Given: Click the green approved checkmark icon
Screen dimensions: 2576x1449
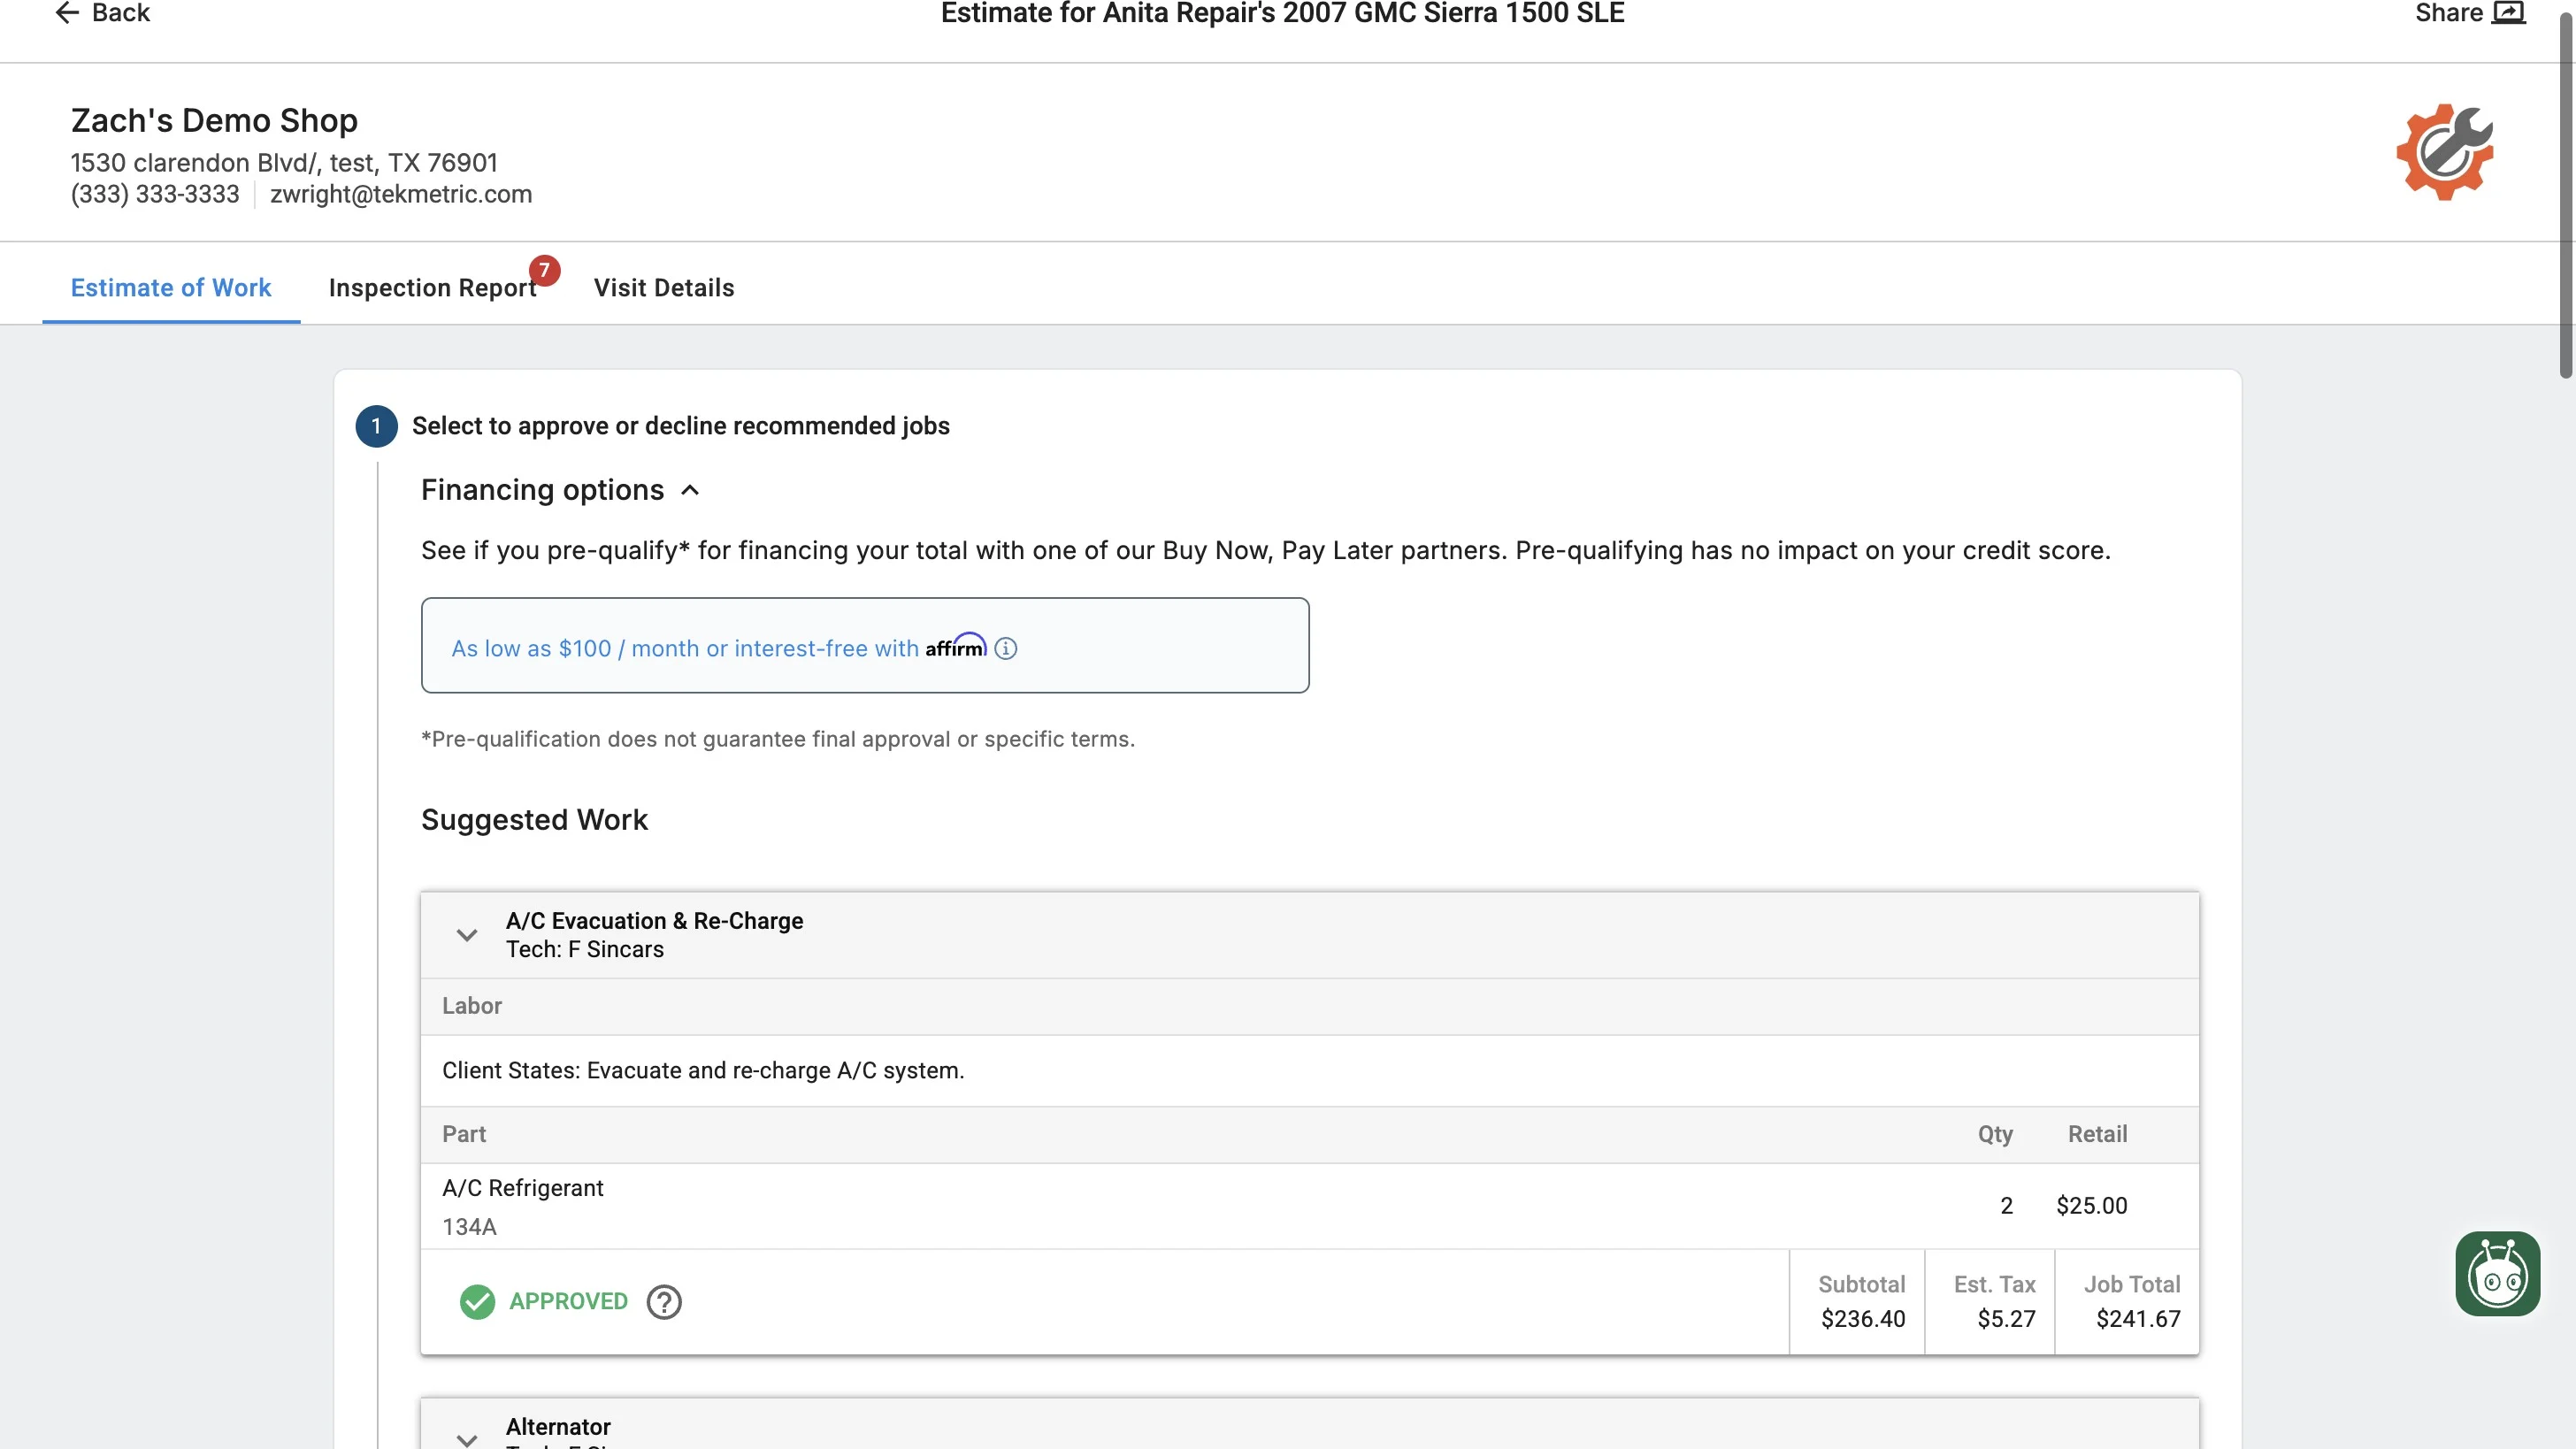Looking at the screenshot, I should pos(477,1302).
